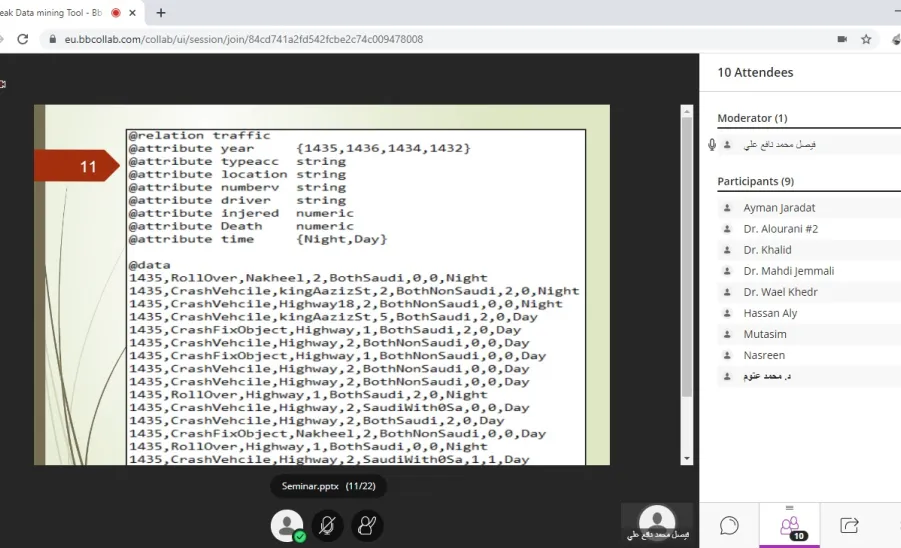Close the Data mining Tool tab
This screenshot has width=901, height=548.
pos(132,13)
